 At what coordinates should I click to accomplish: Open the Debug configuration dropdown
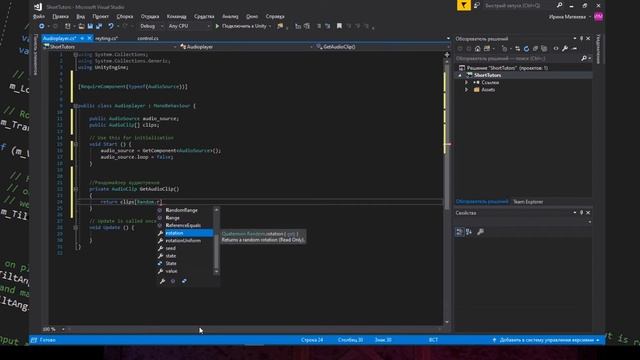151,26
